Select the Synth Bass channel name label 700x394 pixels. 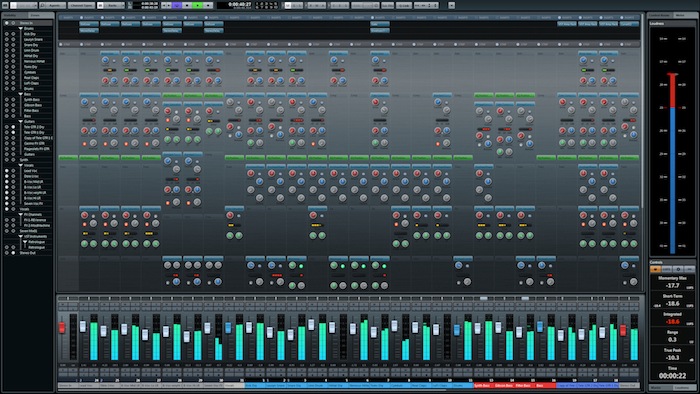tap(483, 386)
